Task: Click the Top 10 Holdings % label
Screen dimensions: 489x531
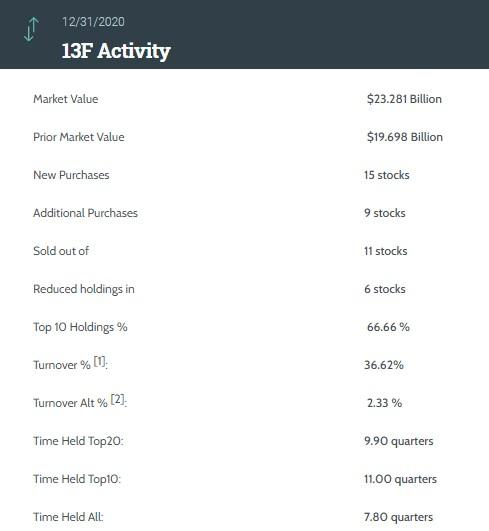Action: [80, 327]
